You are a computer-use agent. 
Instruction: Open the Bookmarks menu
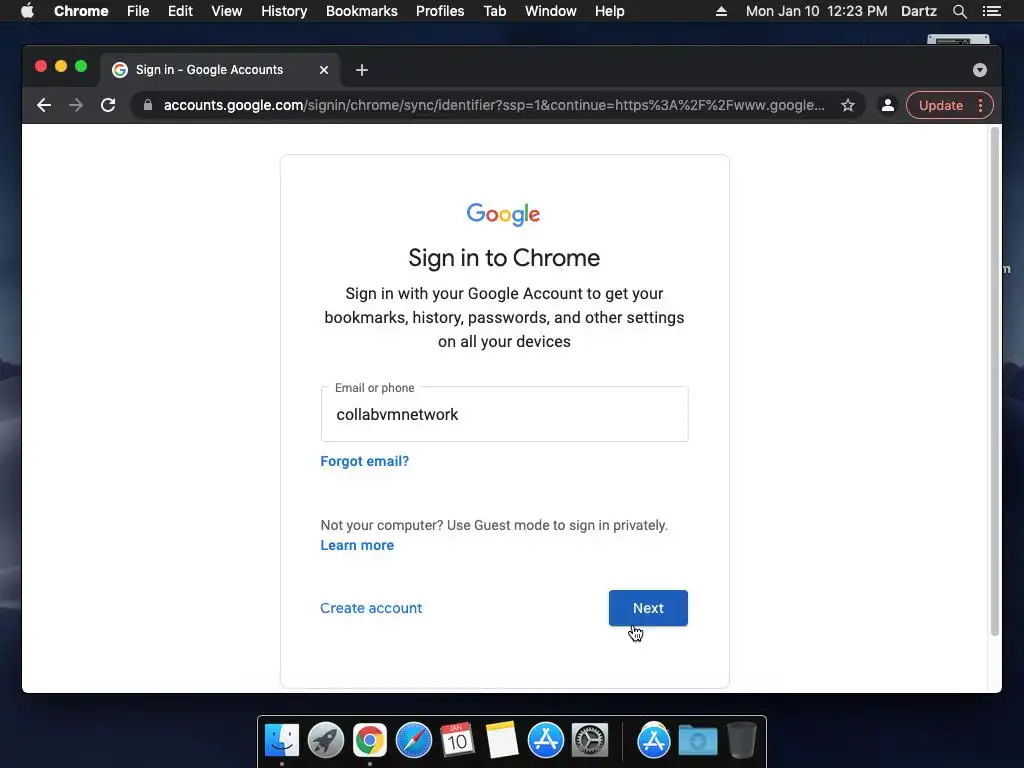point(361,11)
